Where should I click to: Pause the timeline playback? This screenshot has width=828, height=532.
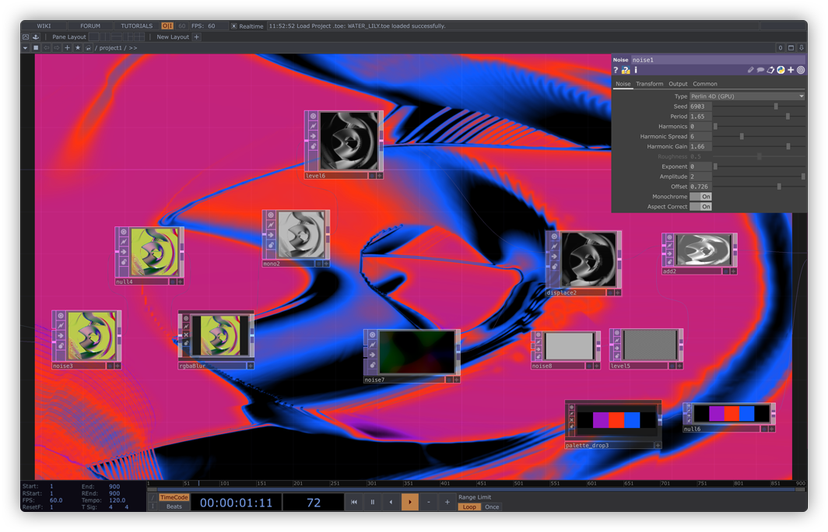click(372, 502)
